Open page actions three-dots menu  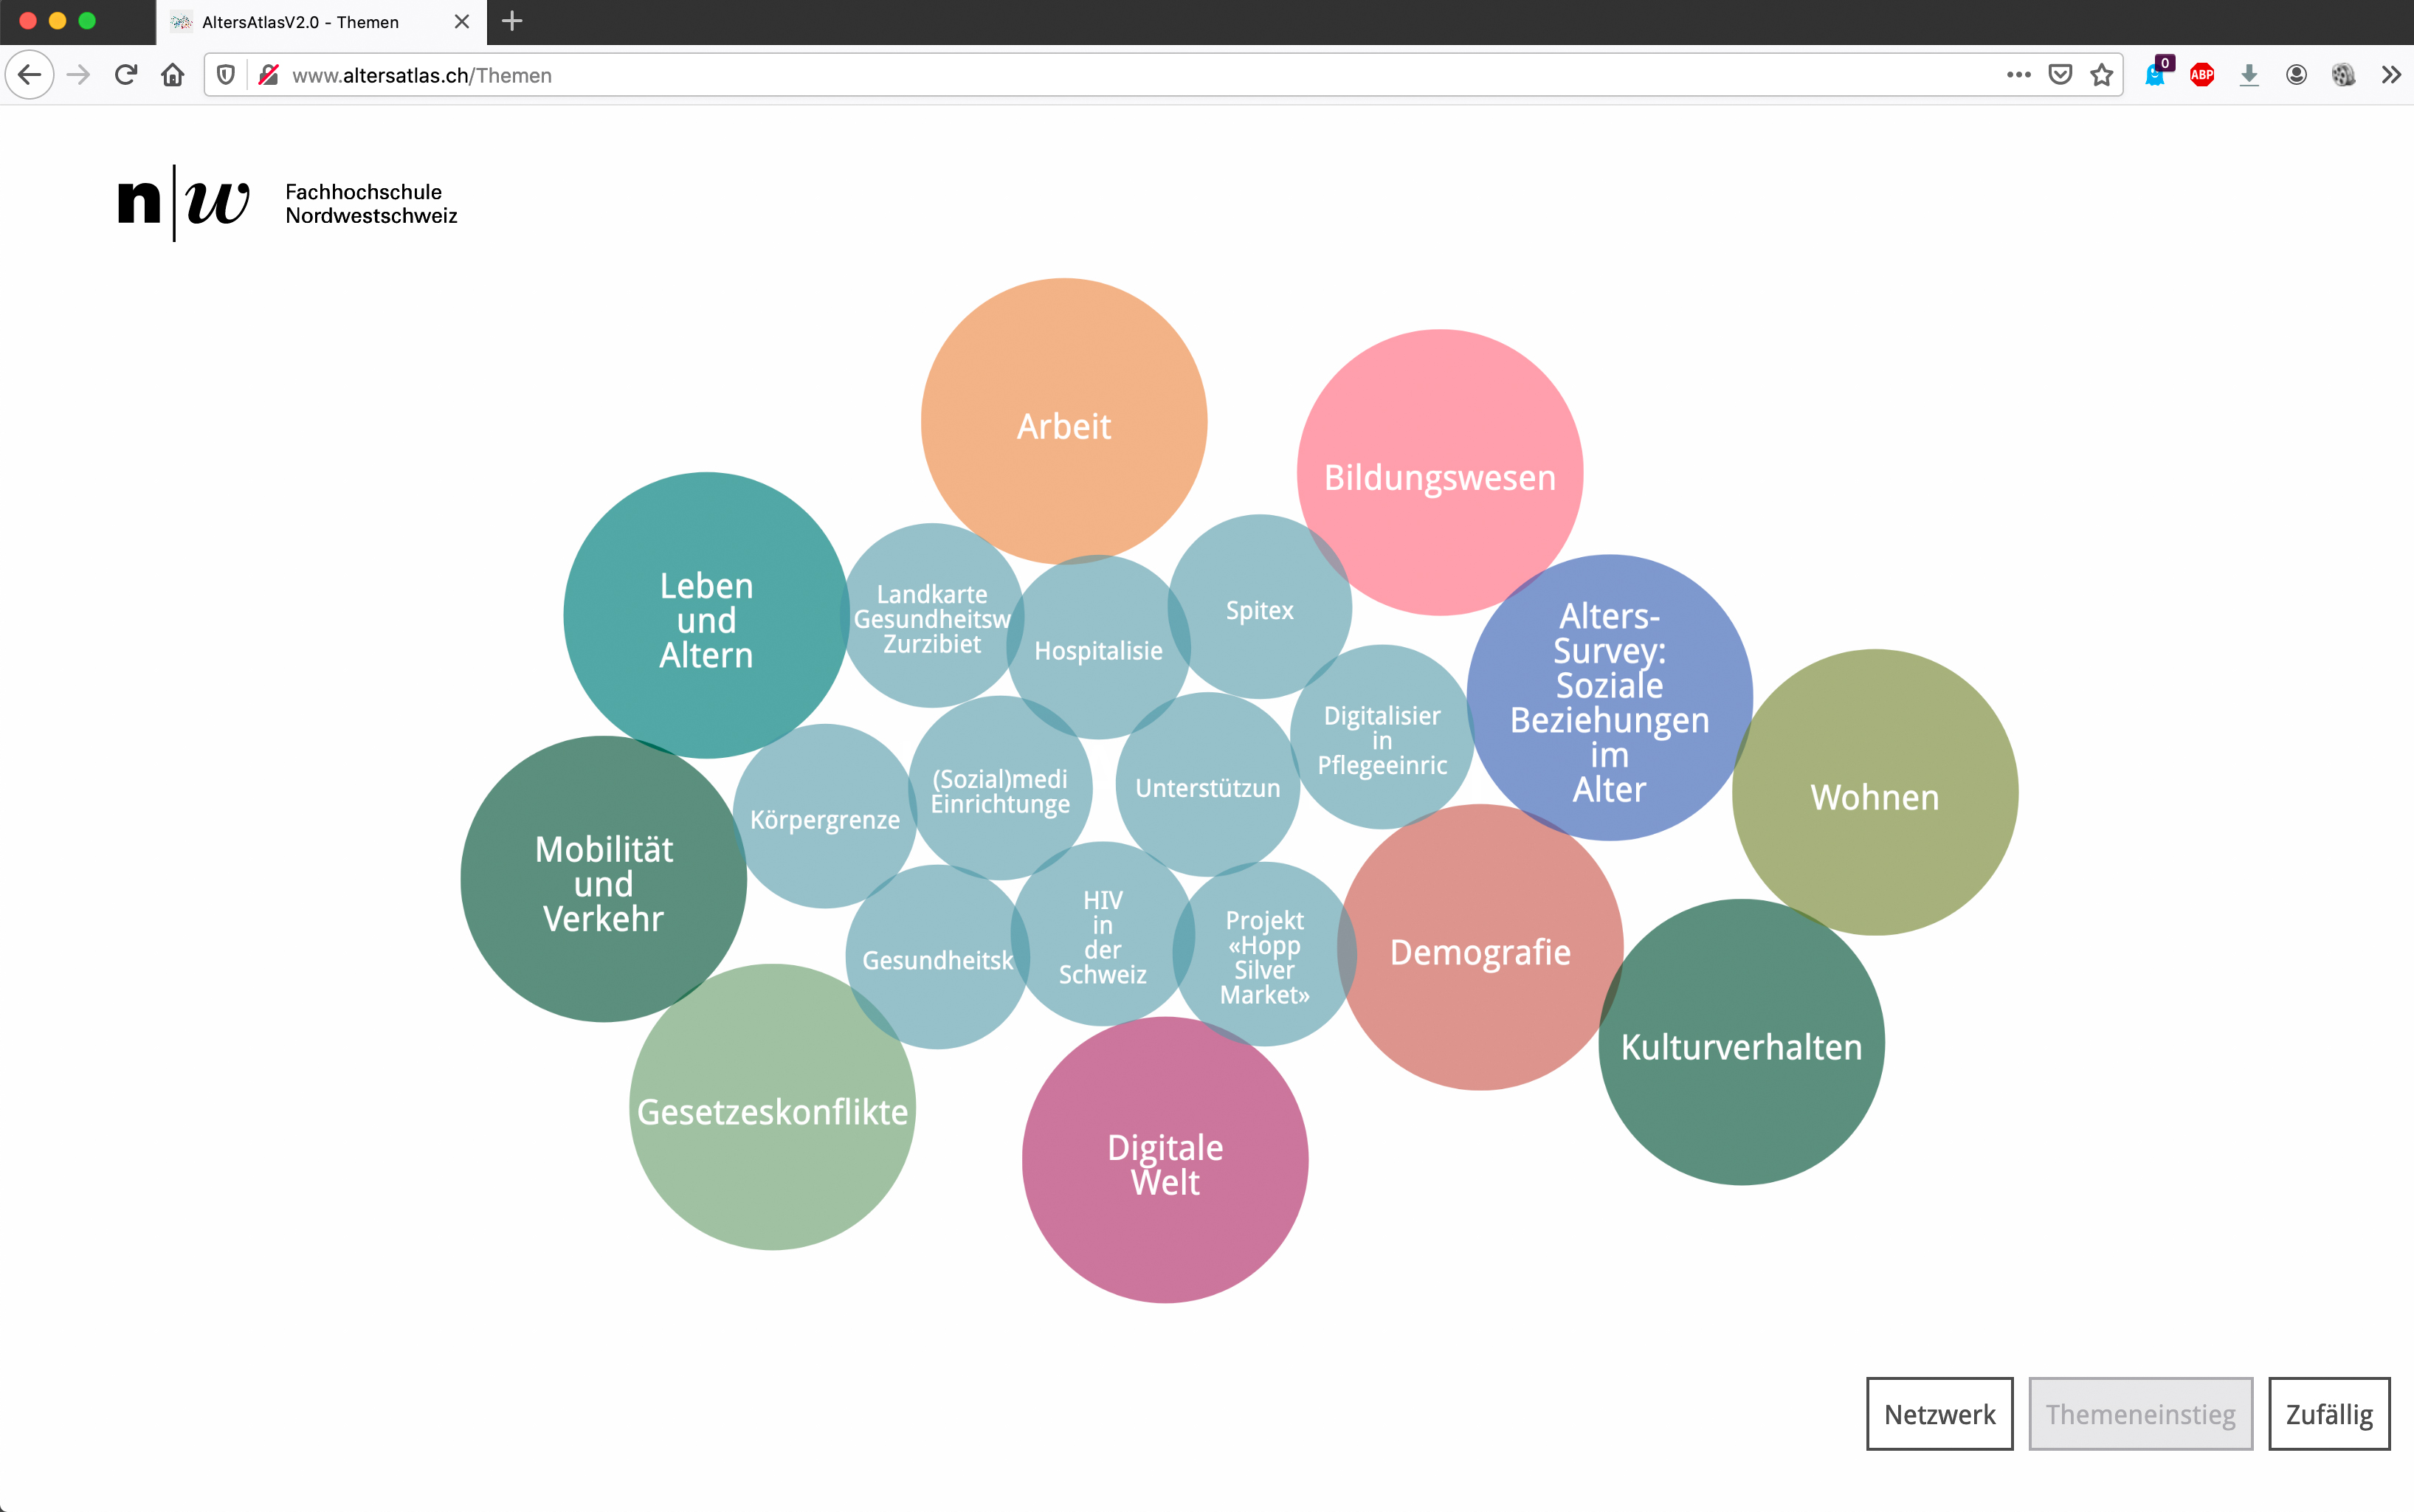[2018, 75]
